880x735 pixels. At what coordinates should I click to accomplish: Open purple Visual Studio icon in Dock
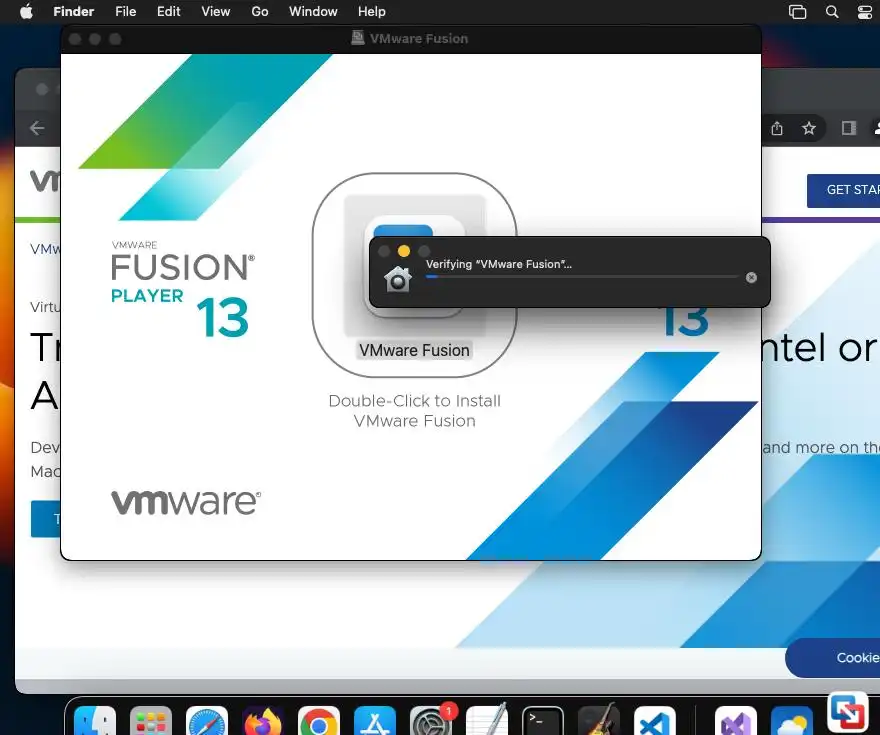[736, 722]
